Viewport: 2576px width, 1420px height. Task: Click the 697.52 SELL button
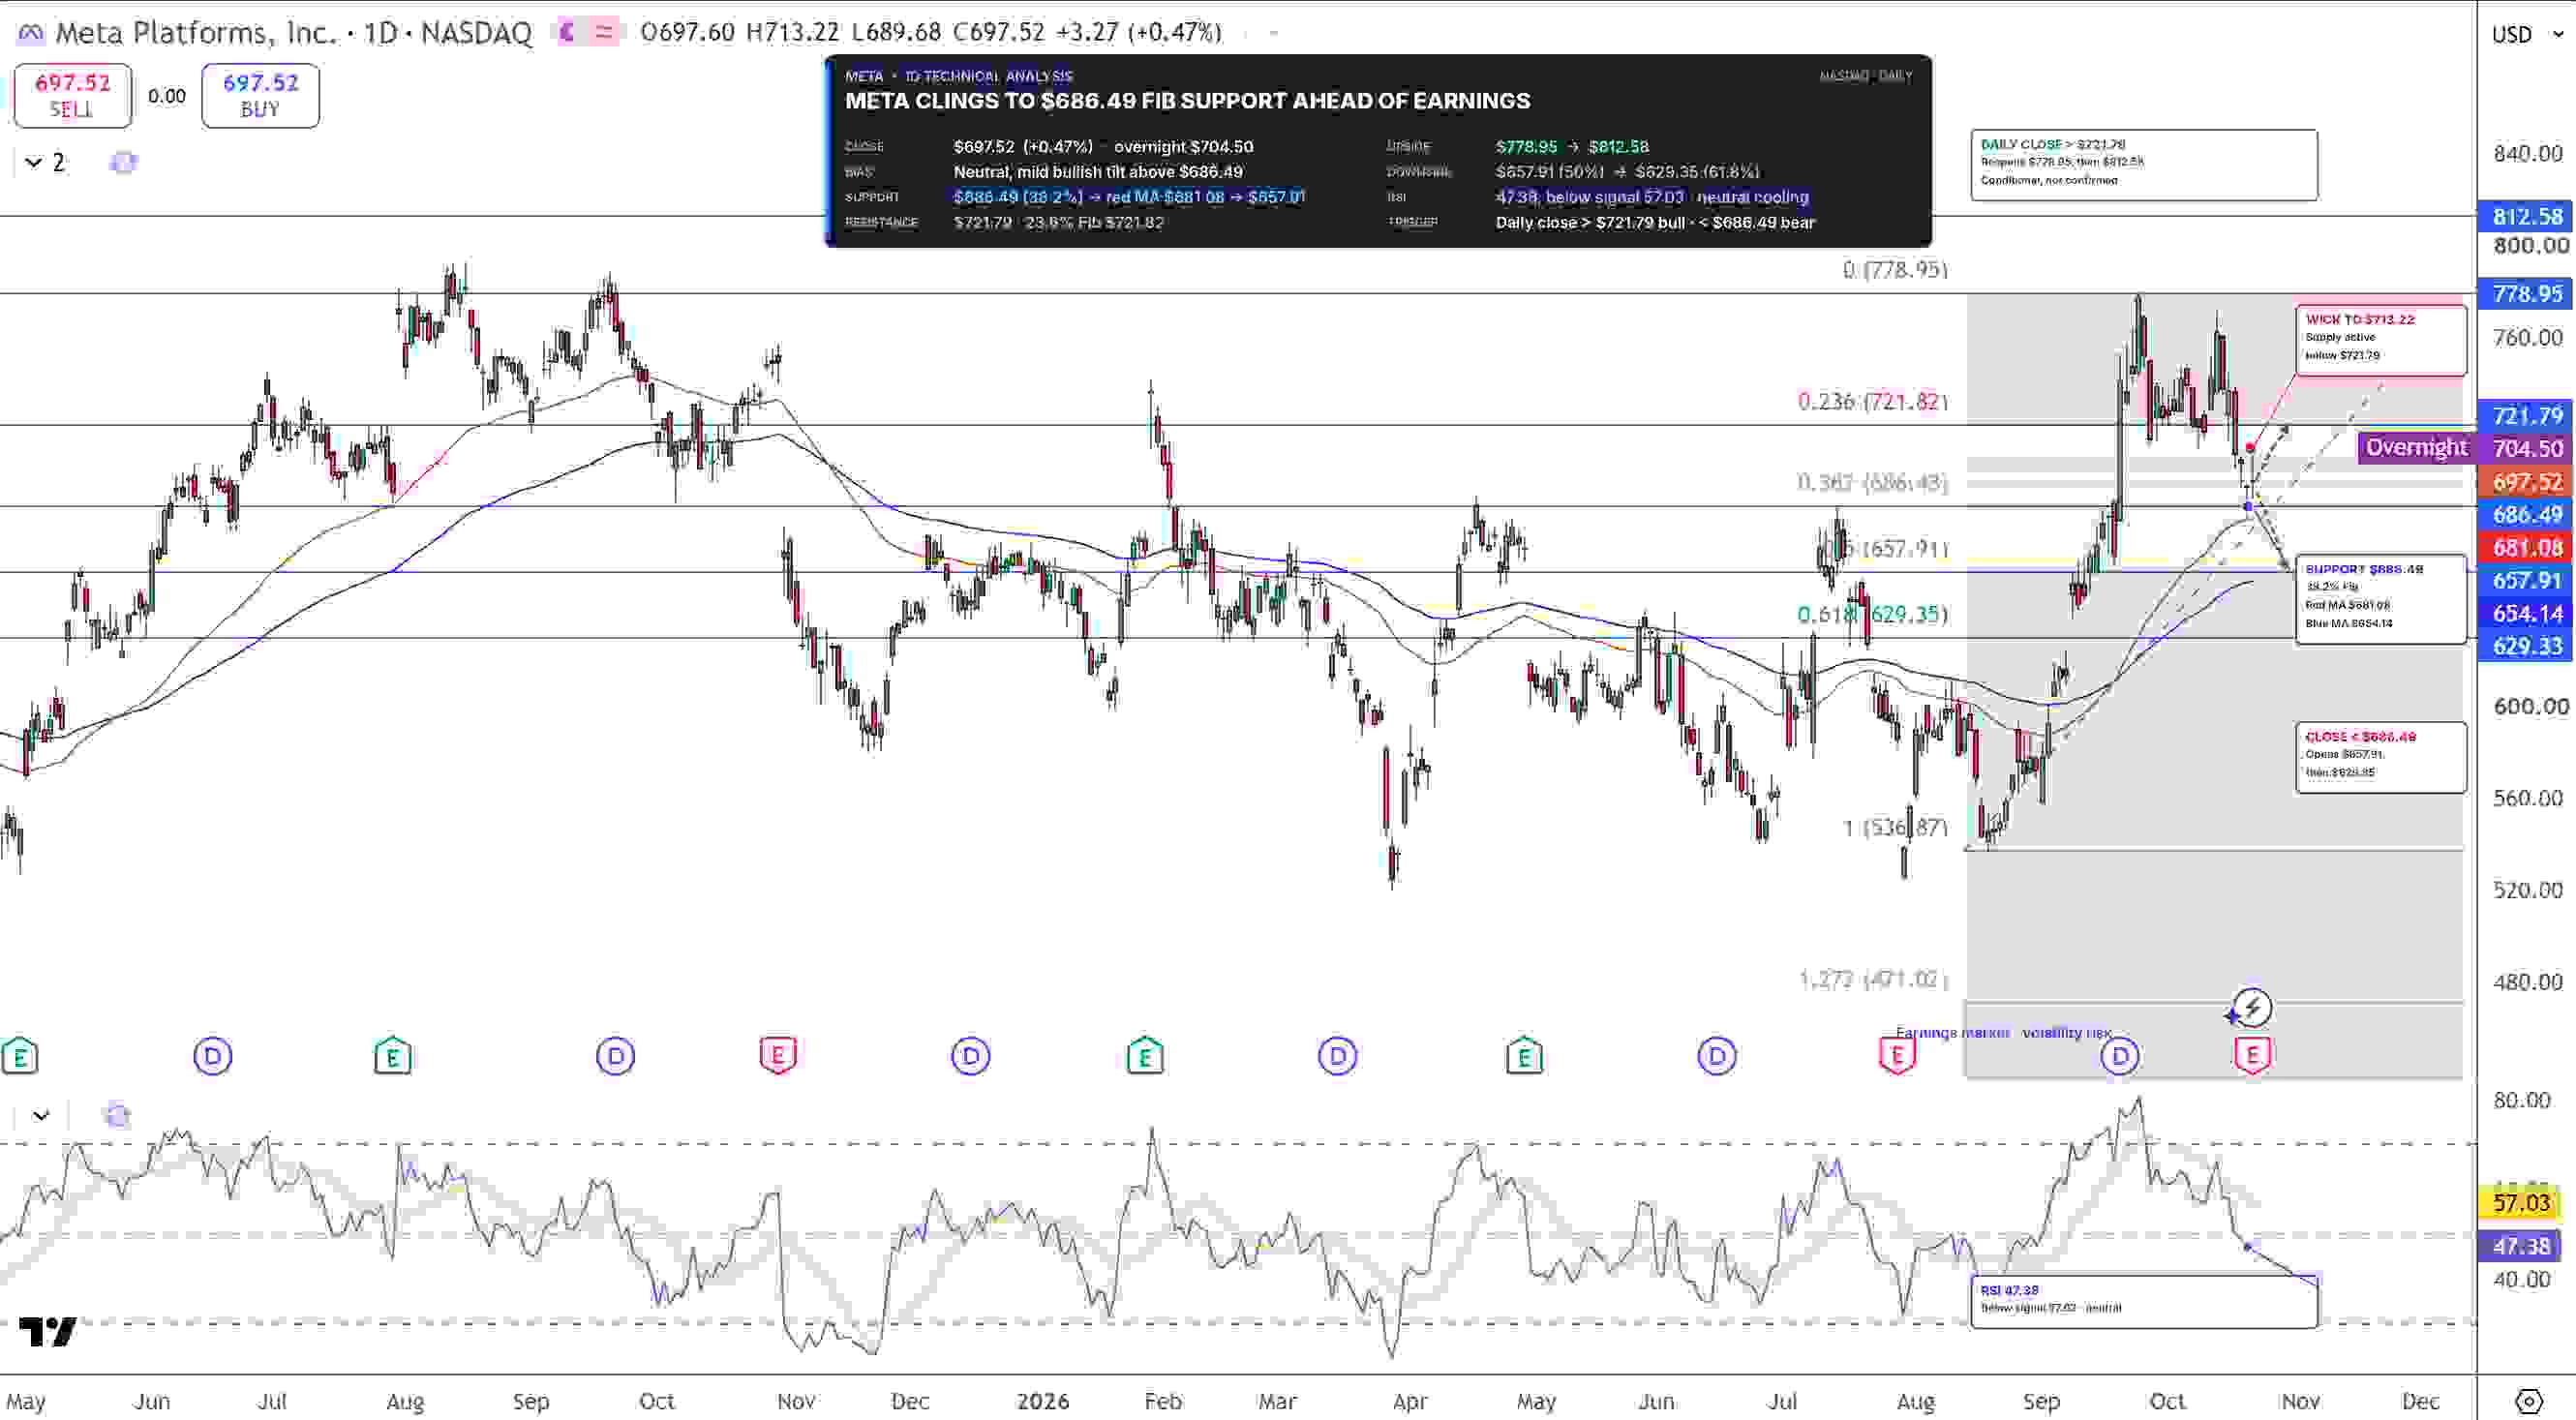(x=73, y=96)
